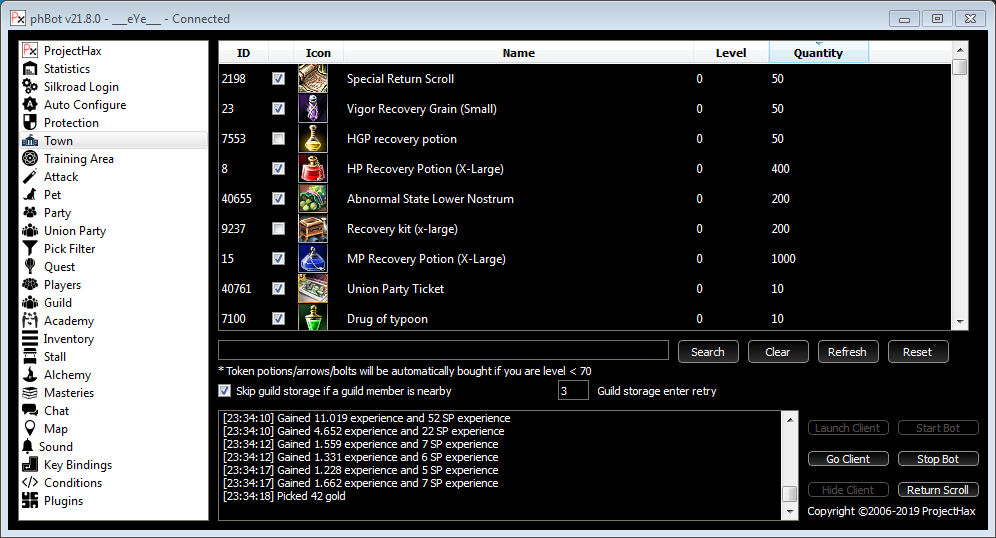Sort the list by Quantity column header

click(x=818, y=53)
